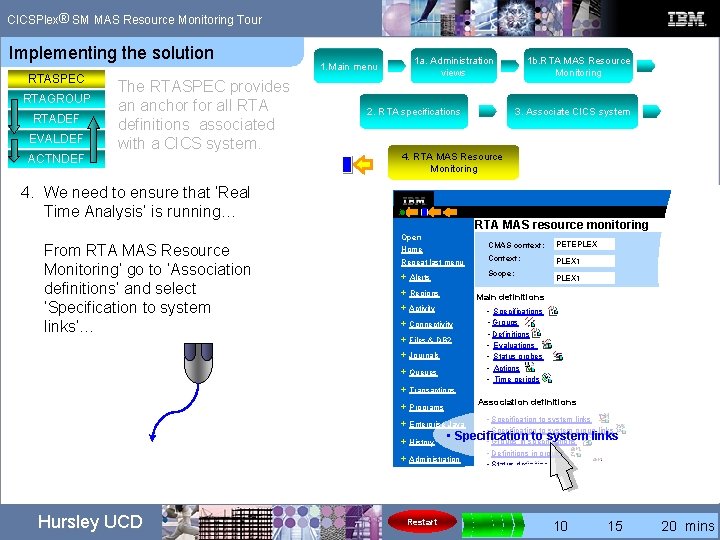Select 1b.RTA MAS Resource Monitoring step
The width and height of the screenshot is (720, 540).
click(x=579, y=66)
